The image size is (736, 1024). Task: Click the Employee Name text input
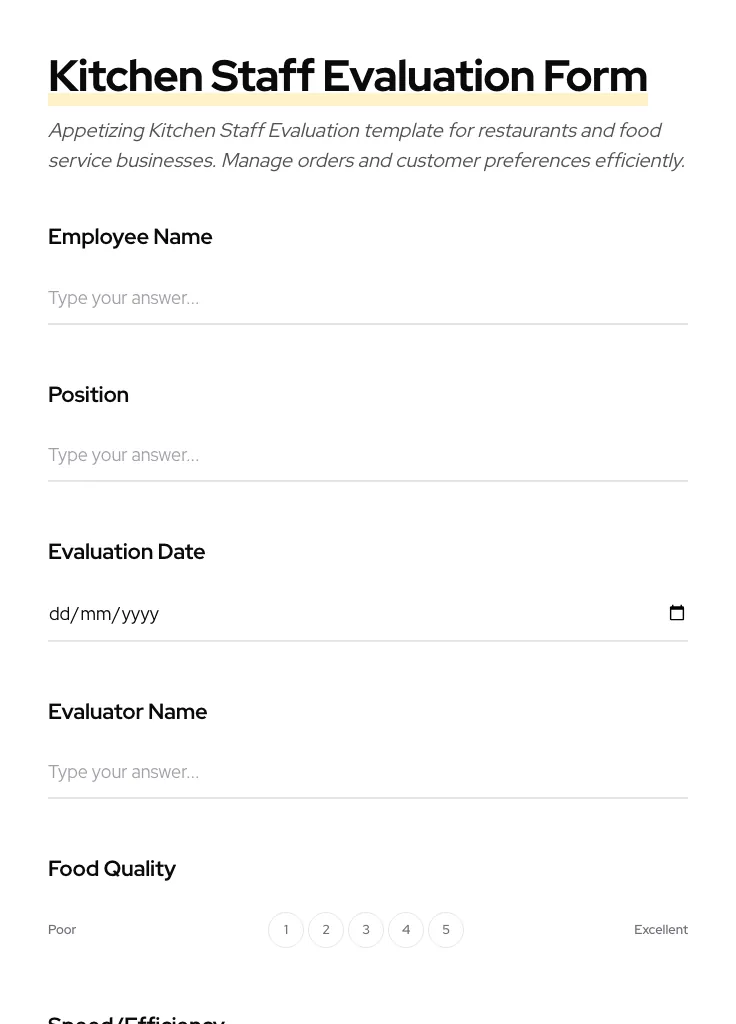point(368,298)
